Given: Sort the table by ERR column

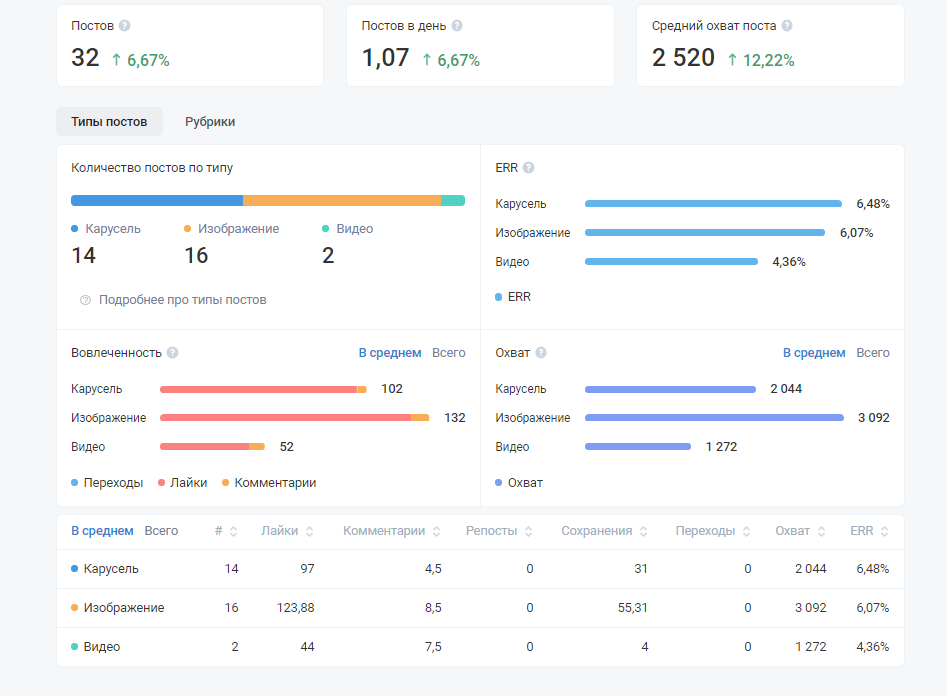Looking at the screenshot, I should coord(870,531).
